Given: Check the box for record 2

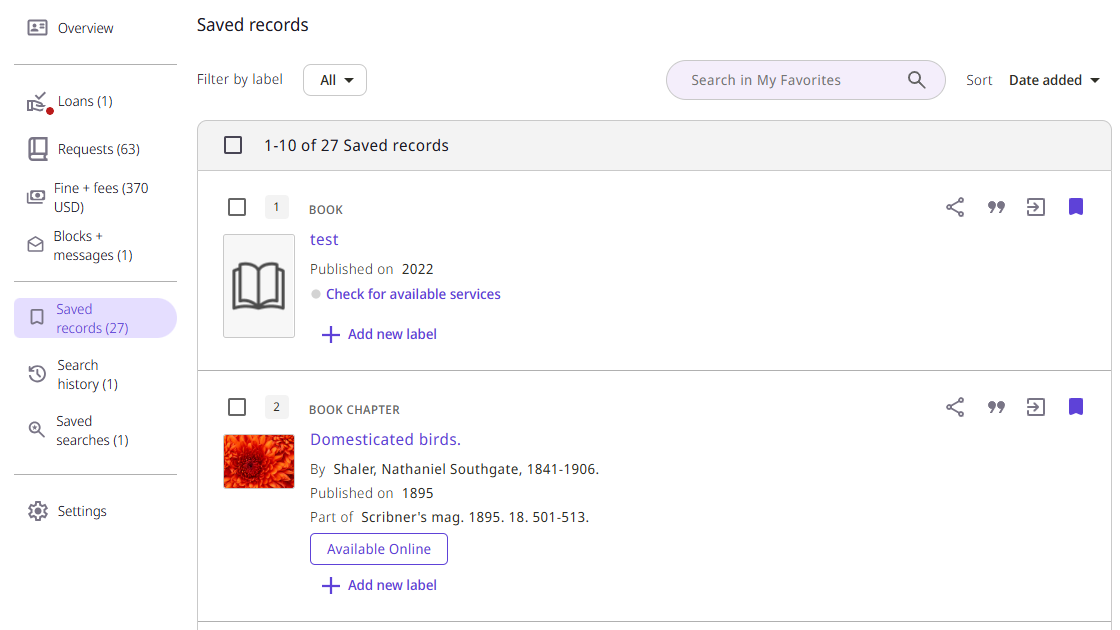Looking at the screenshot, I should click(x=237, y=407).
